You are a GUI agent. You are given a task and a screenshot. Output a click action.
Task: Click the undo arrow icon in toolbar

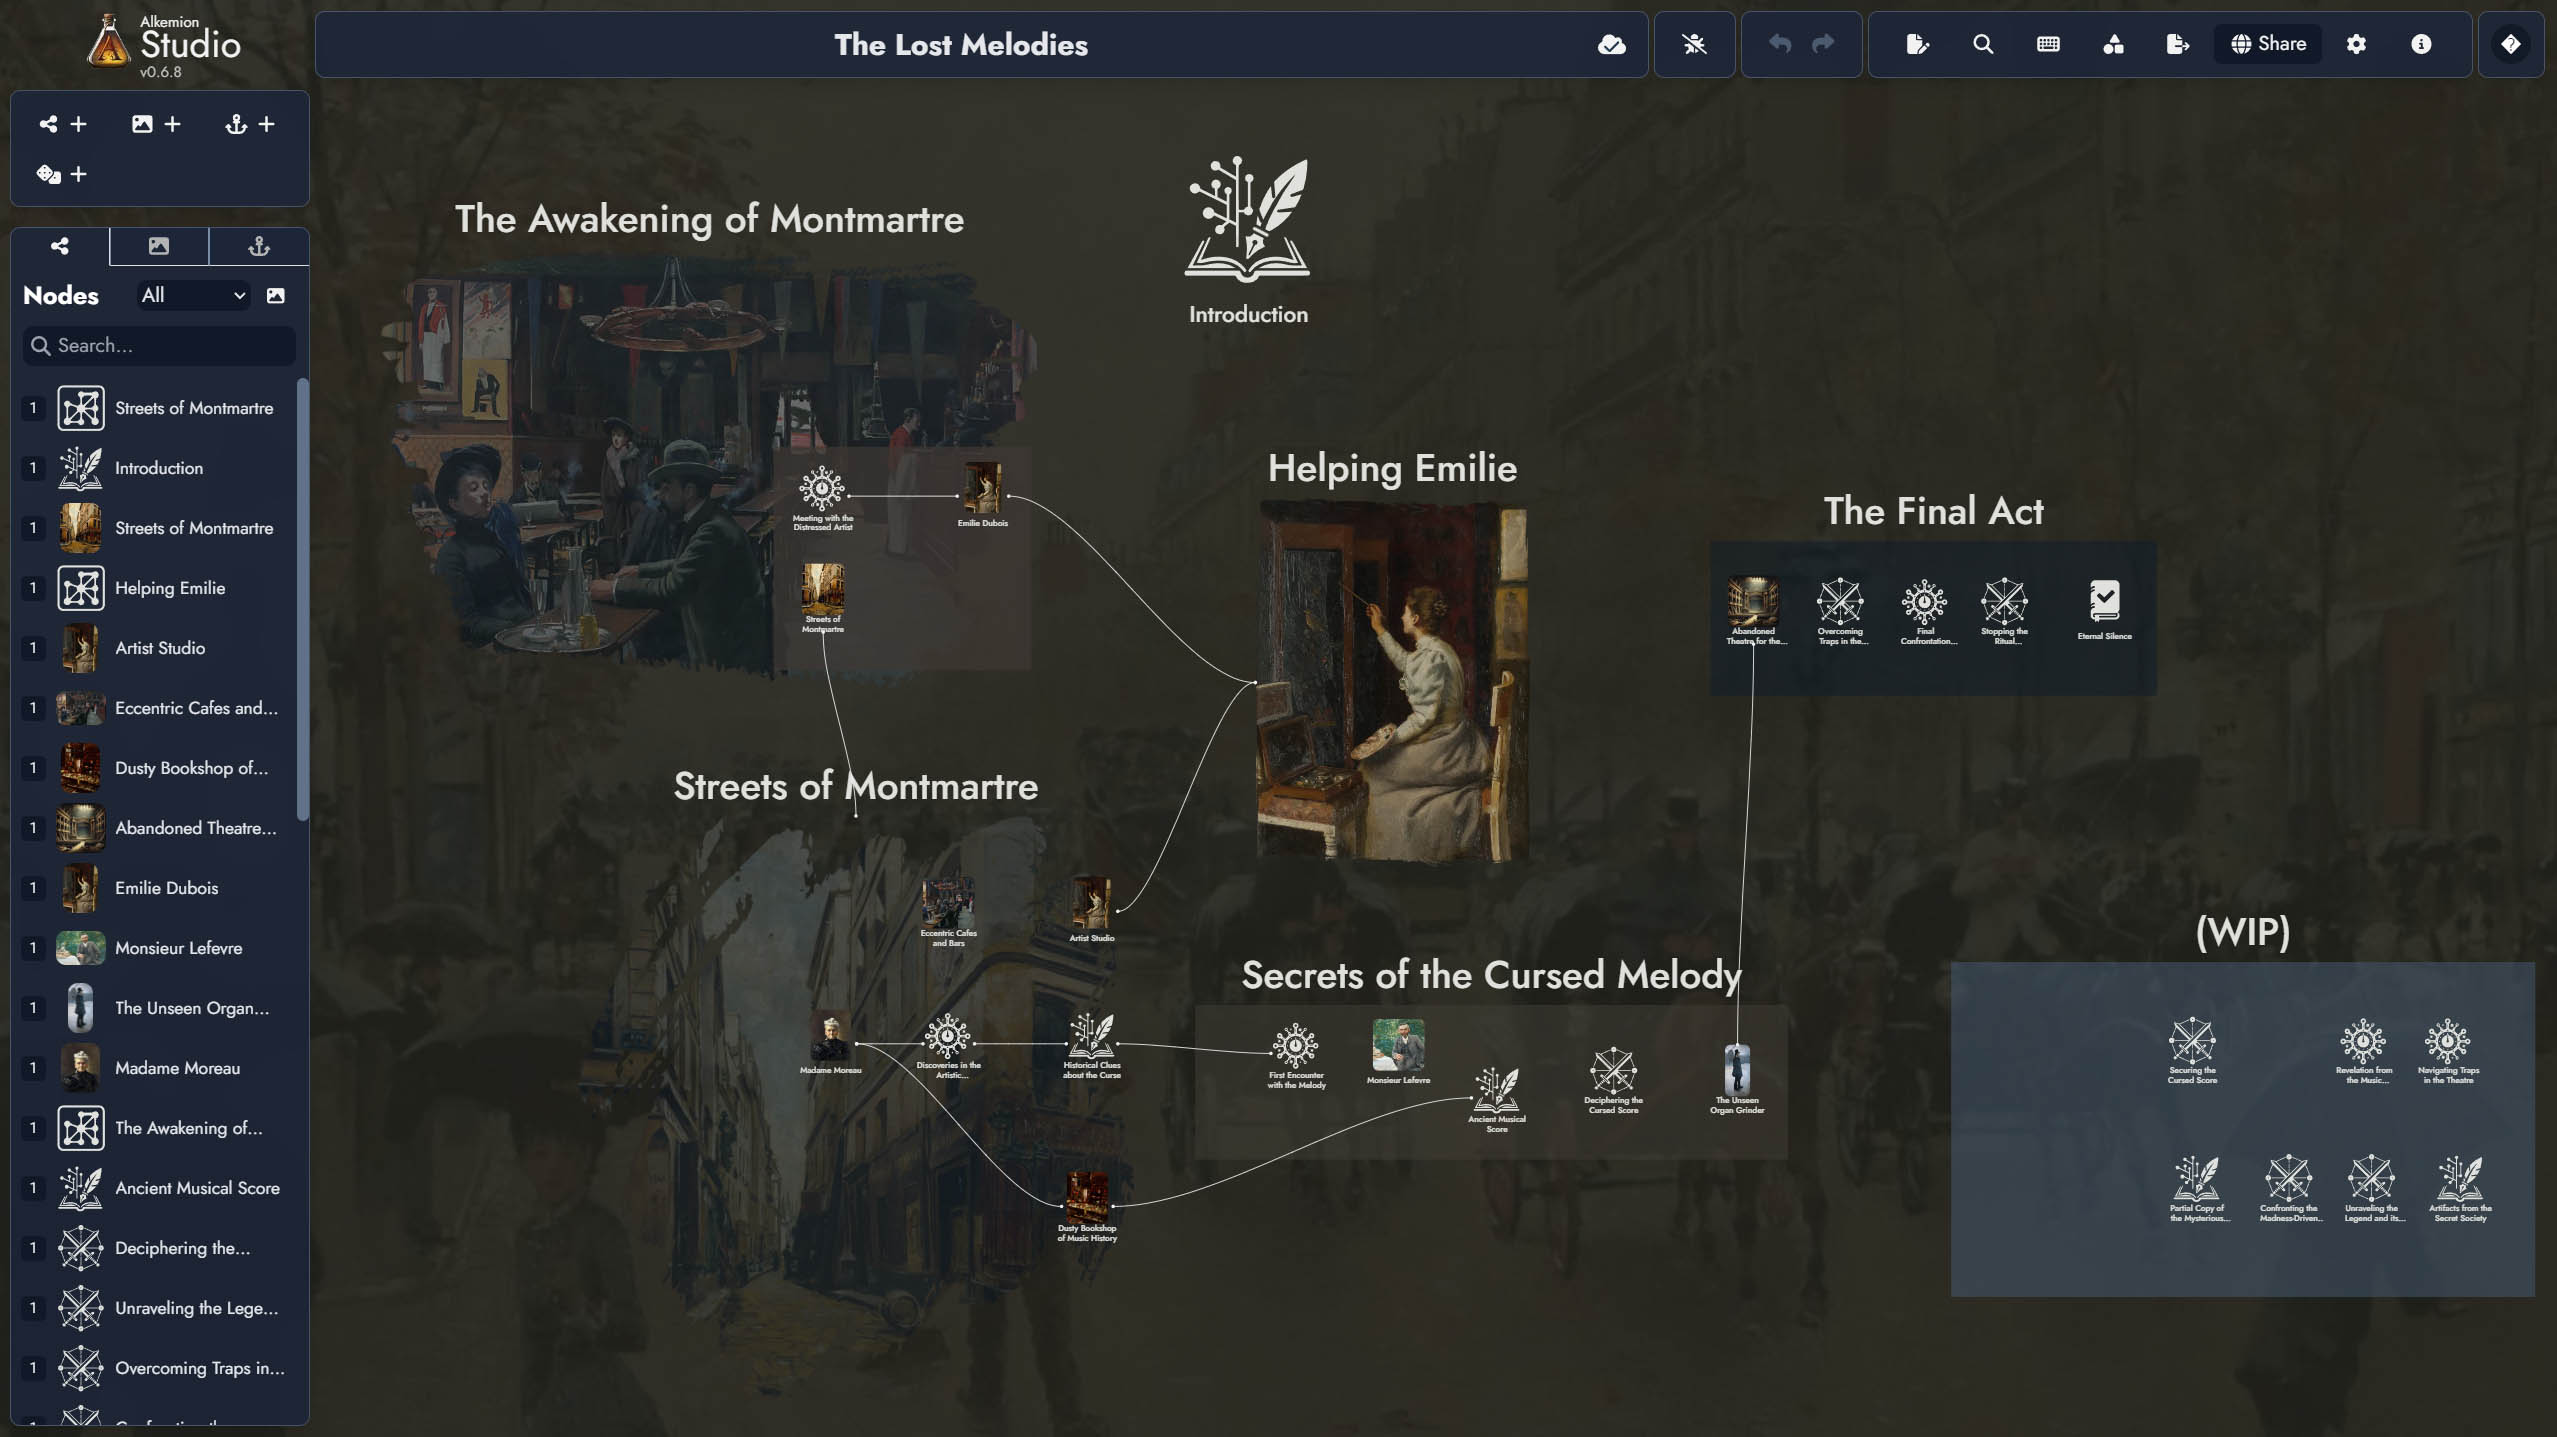pyautogui.click(x=1777, y=42)
